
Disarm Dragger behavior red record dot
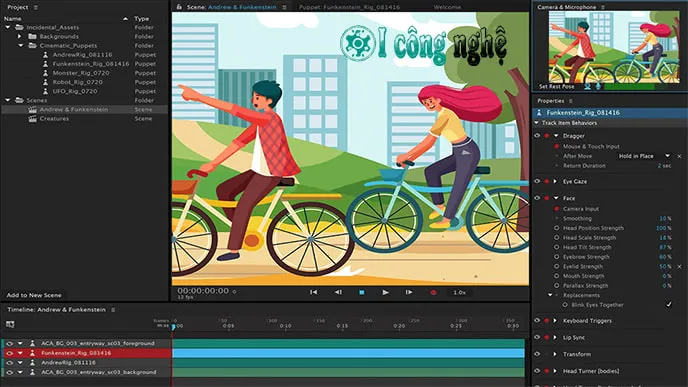click(x=547, y=136)
